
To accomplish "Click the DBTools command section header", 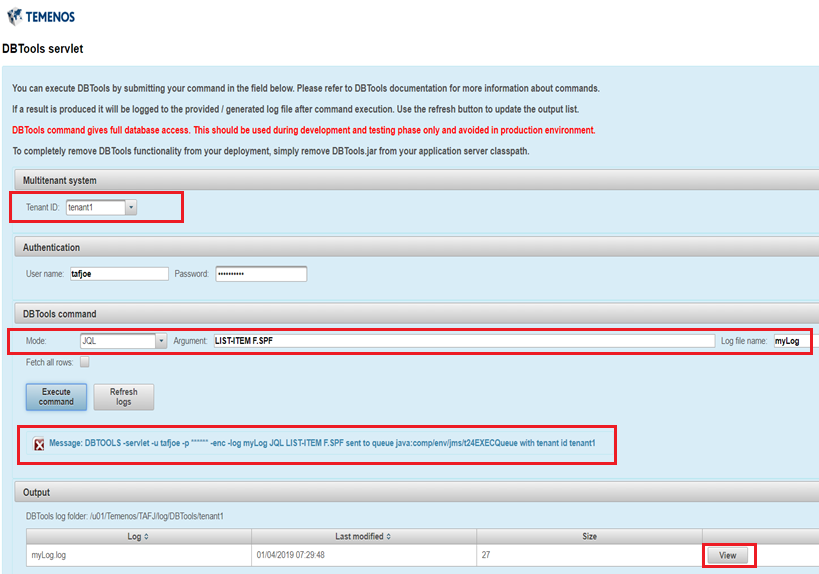I will coord(62,314).
